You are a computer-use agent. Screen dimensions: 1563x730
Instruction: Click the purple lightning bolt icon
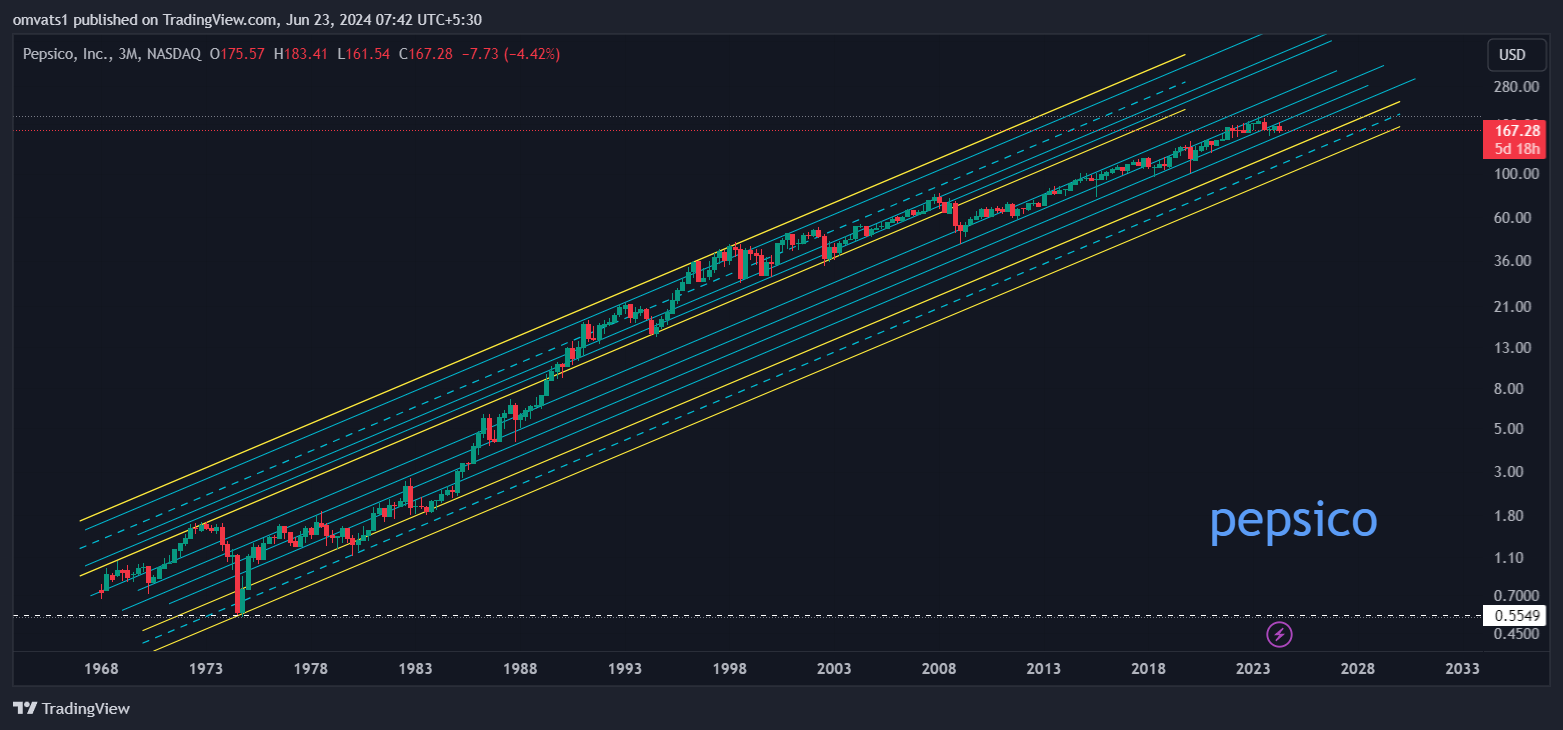click(x=1279, y=633)
